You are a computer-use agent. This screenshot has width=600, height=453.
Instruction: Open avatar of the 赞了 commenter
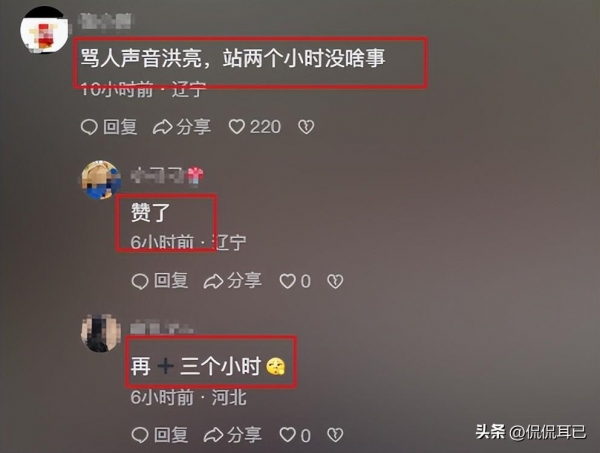(101, 180)
